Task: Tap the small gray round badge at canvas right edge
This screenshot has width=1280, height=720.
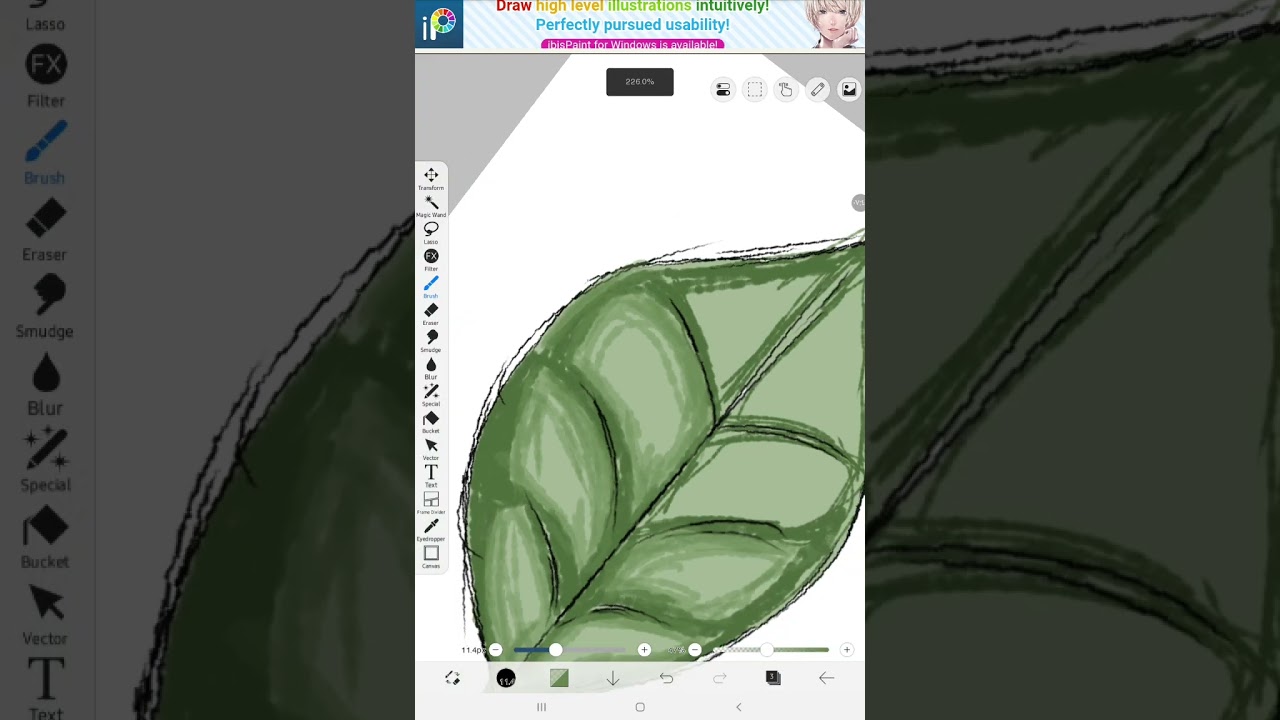Action: click(858, 203)
